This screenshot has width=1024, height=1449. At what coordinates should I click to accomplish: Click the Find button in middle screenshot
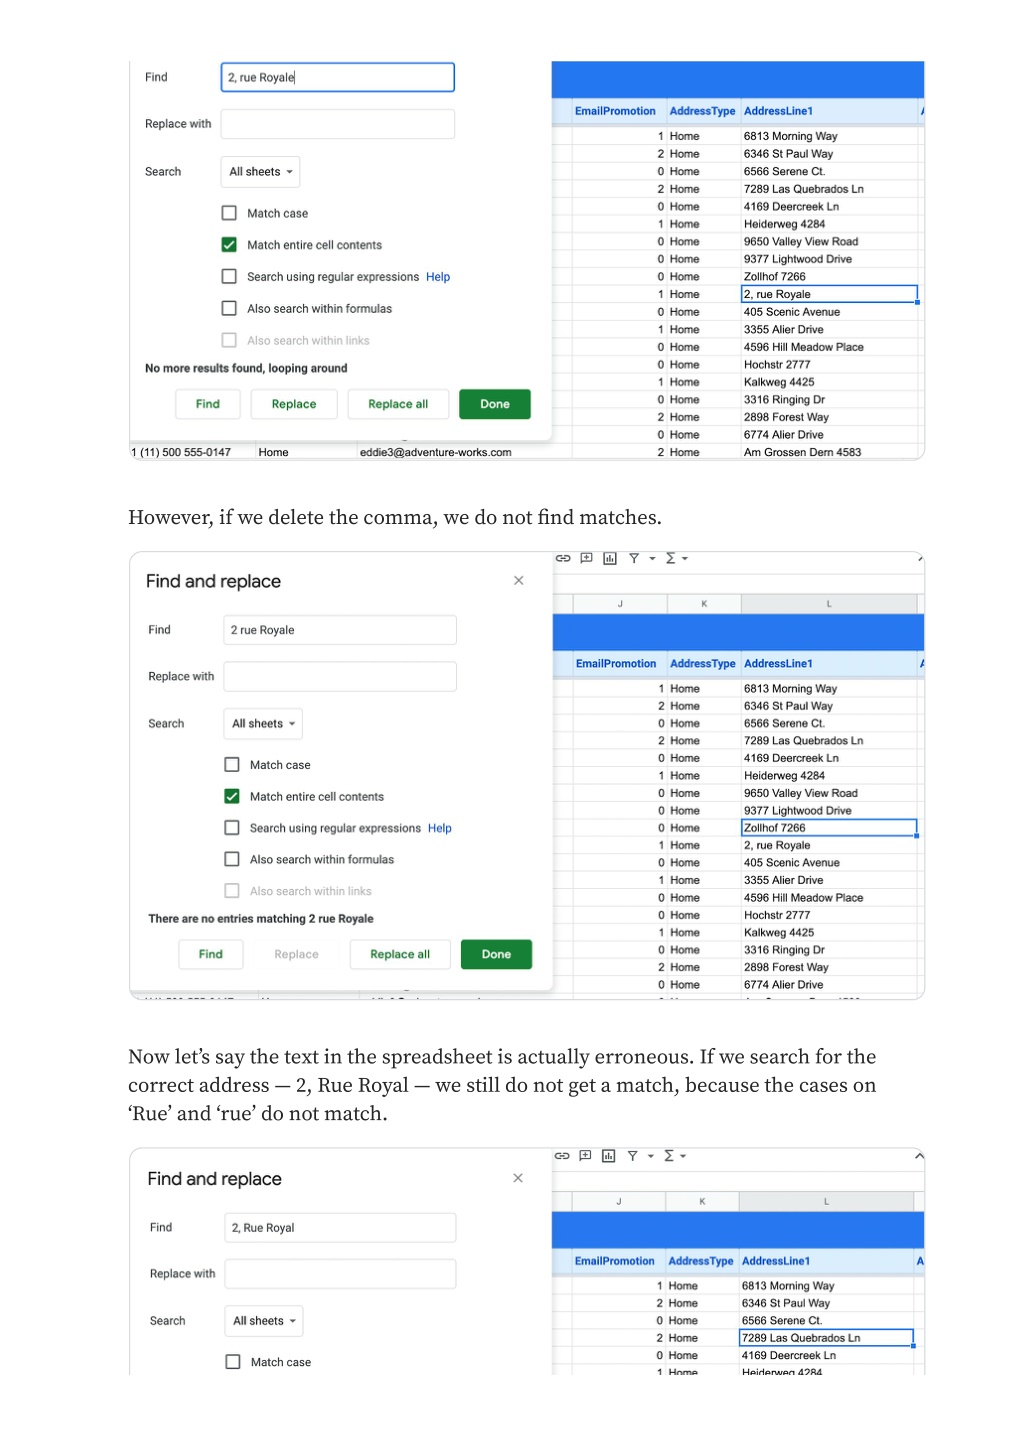(x=211, y=954)
